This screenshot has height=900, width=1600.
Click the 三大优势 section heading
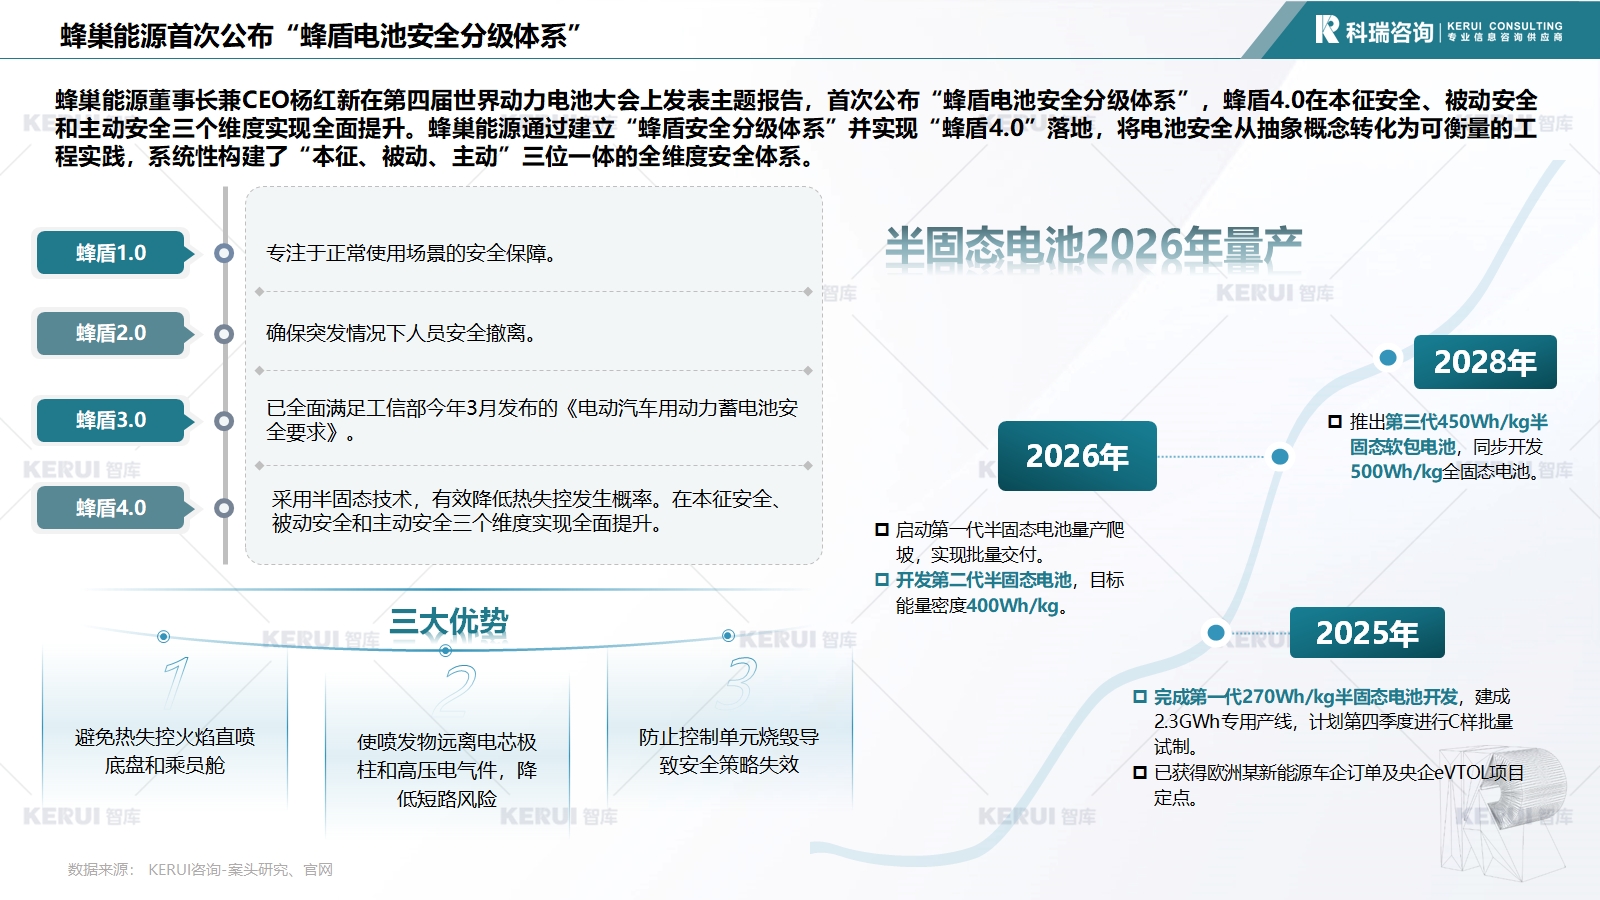click(x=449, y=622)
